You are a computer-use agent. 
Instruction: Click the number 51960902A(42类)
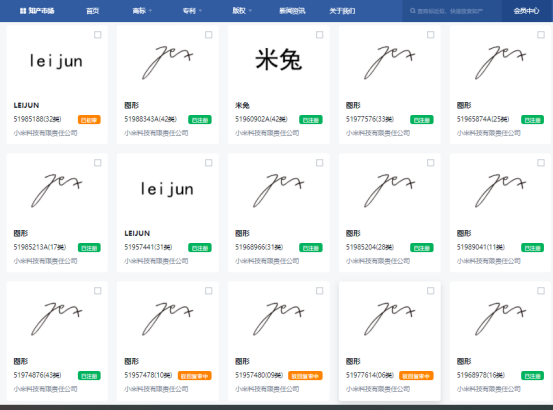point(261,119)
